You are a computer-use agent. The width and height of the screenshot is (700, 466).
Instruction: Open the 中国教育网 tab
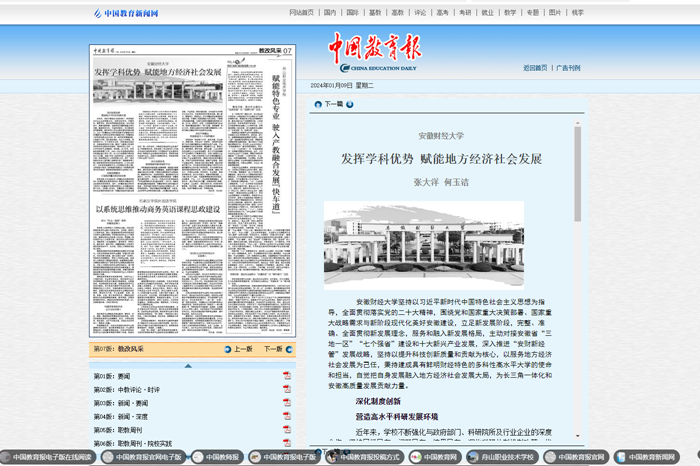(435, 457)
